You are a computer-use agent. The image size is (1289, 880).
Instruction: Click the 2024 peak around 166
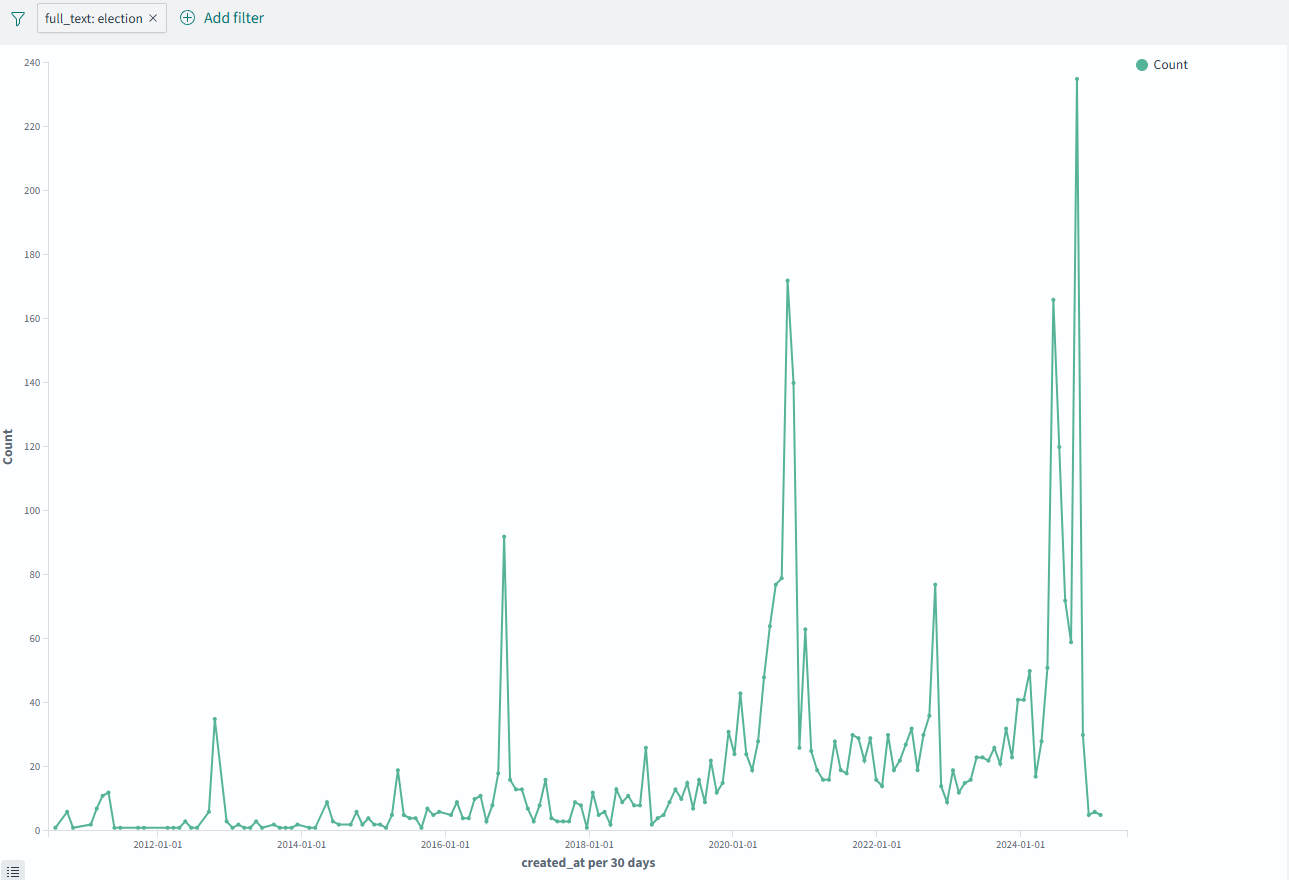tap(1052, 299)
